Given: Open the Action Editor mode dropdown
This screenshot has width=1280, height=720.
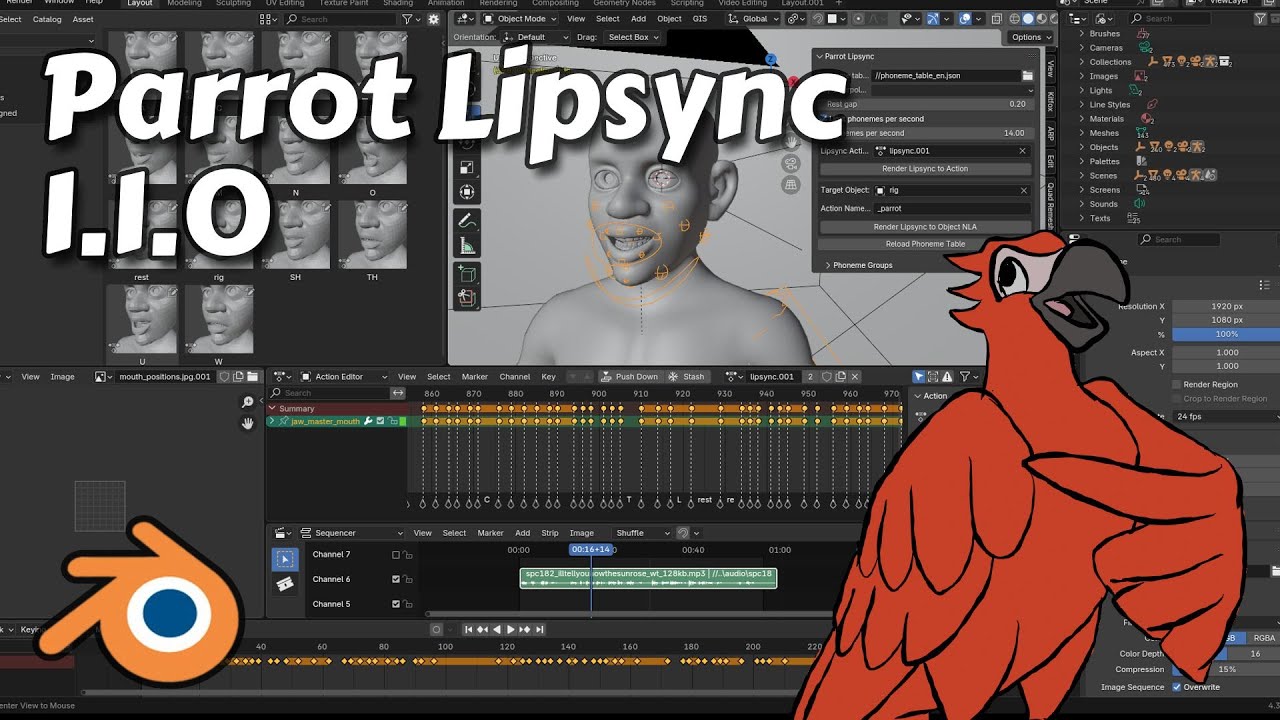Looking at the screenshot, I should (346, 377).
